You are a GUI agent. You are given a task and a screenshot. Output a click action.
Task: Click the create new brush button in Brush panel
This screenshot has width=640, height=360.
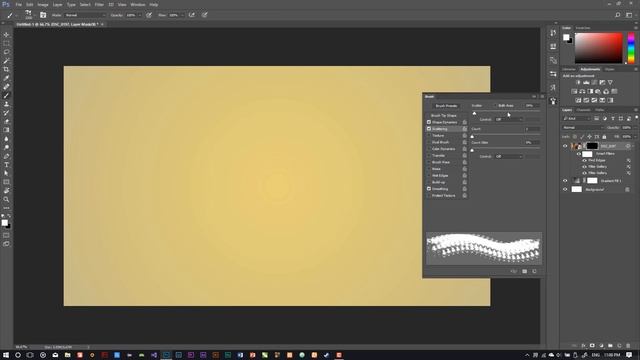(x=534, y=271)
